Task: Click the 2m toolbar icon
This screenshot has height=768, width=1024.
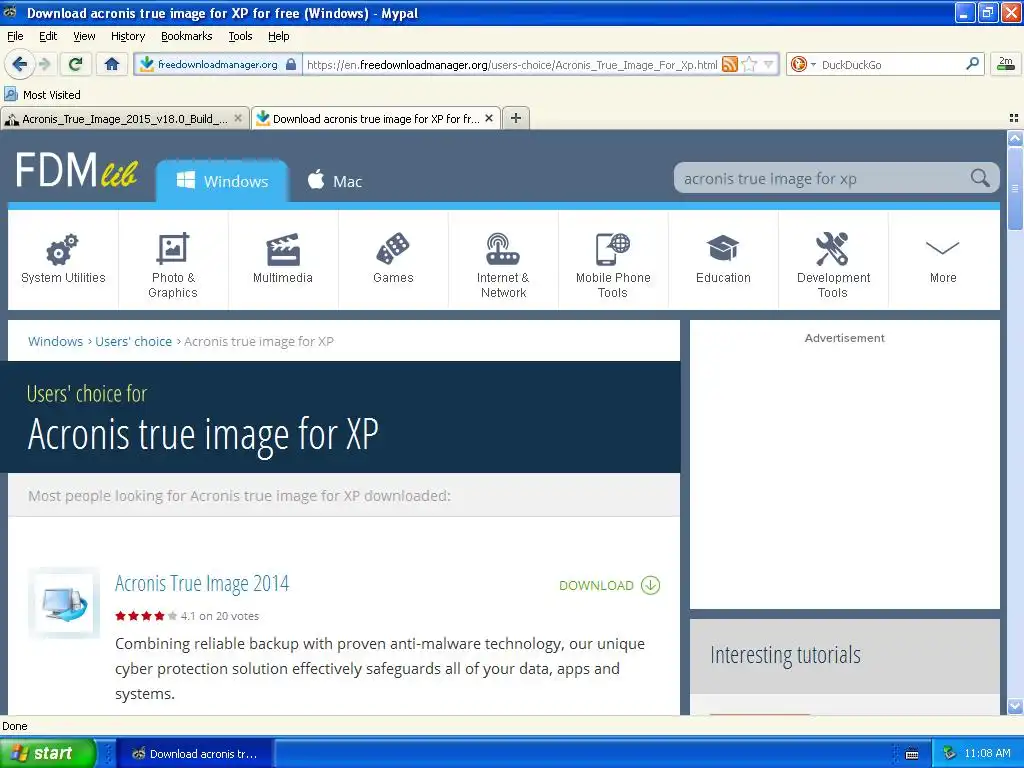Action: tap(1006, 64)
